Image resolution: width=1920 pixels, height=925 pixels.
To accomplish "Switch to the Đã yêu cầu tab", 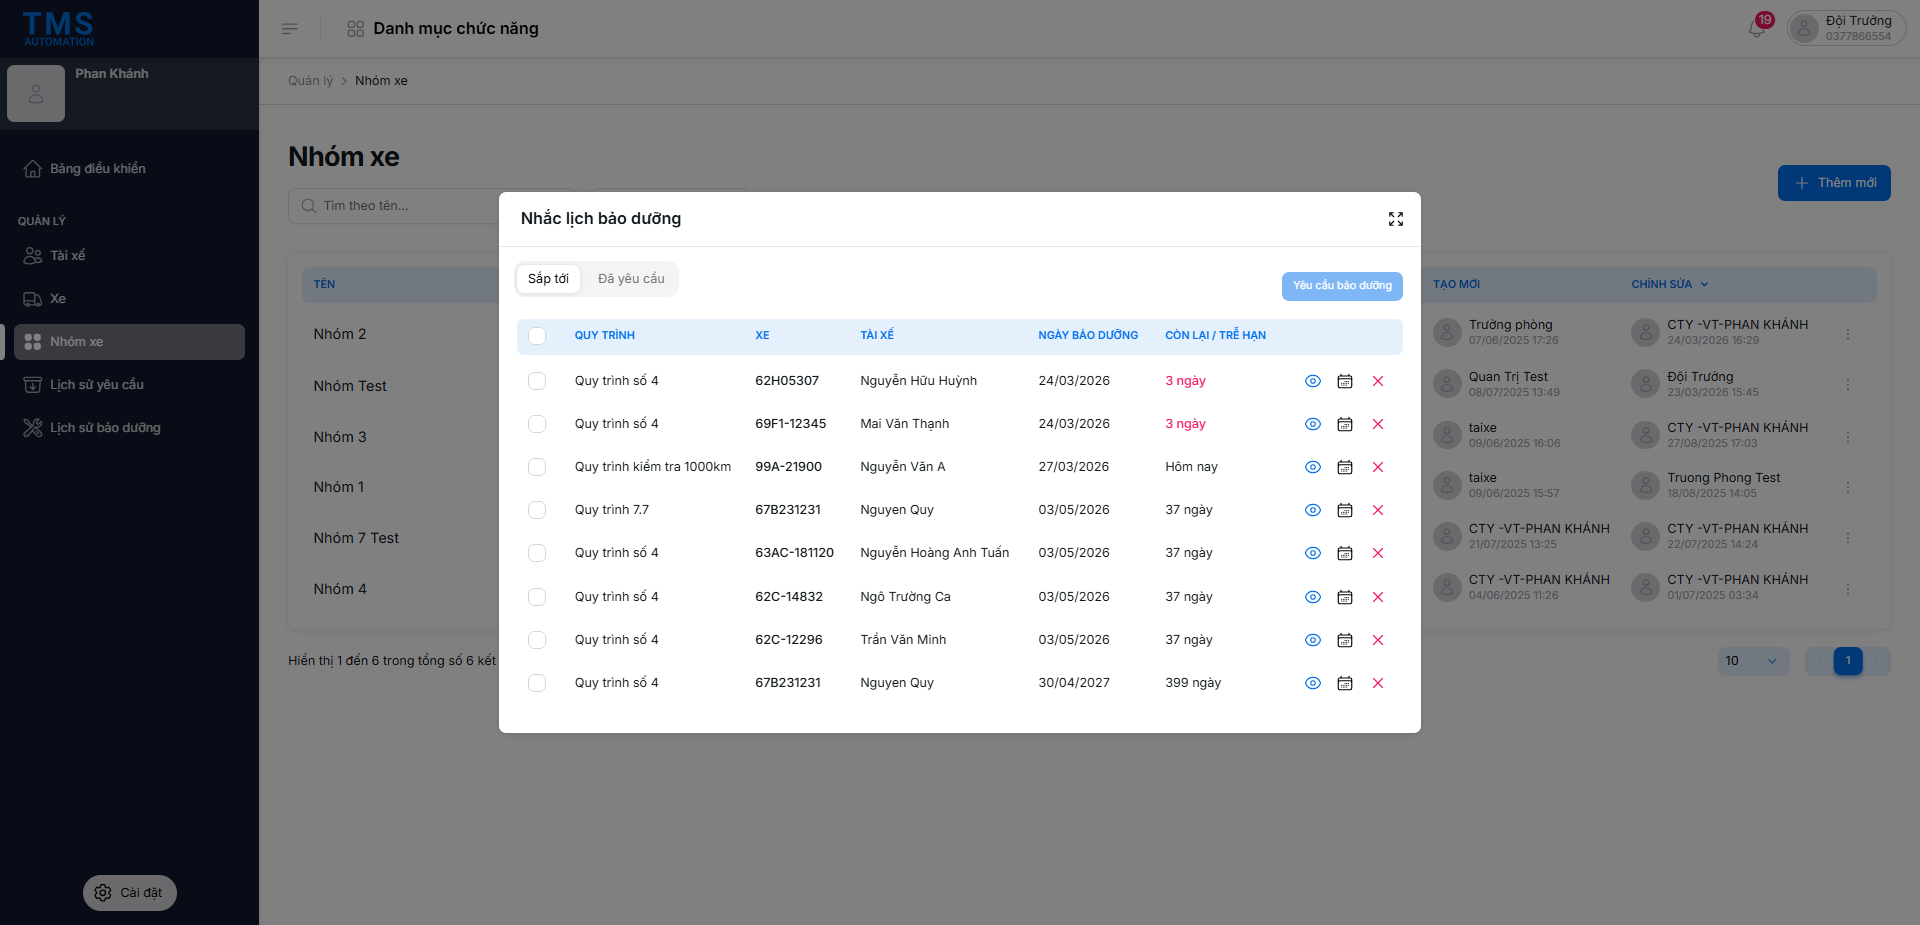I will coord(631,279).
